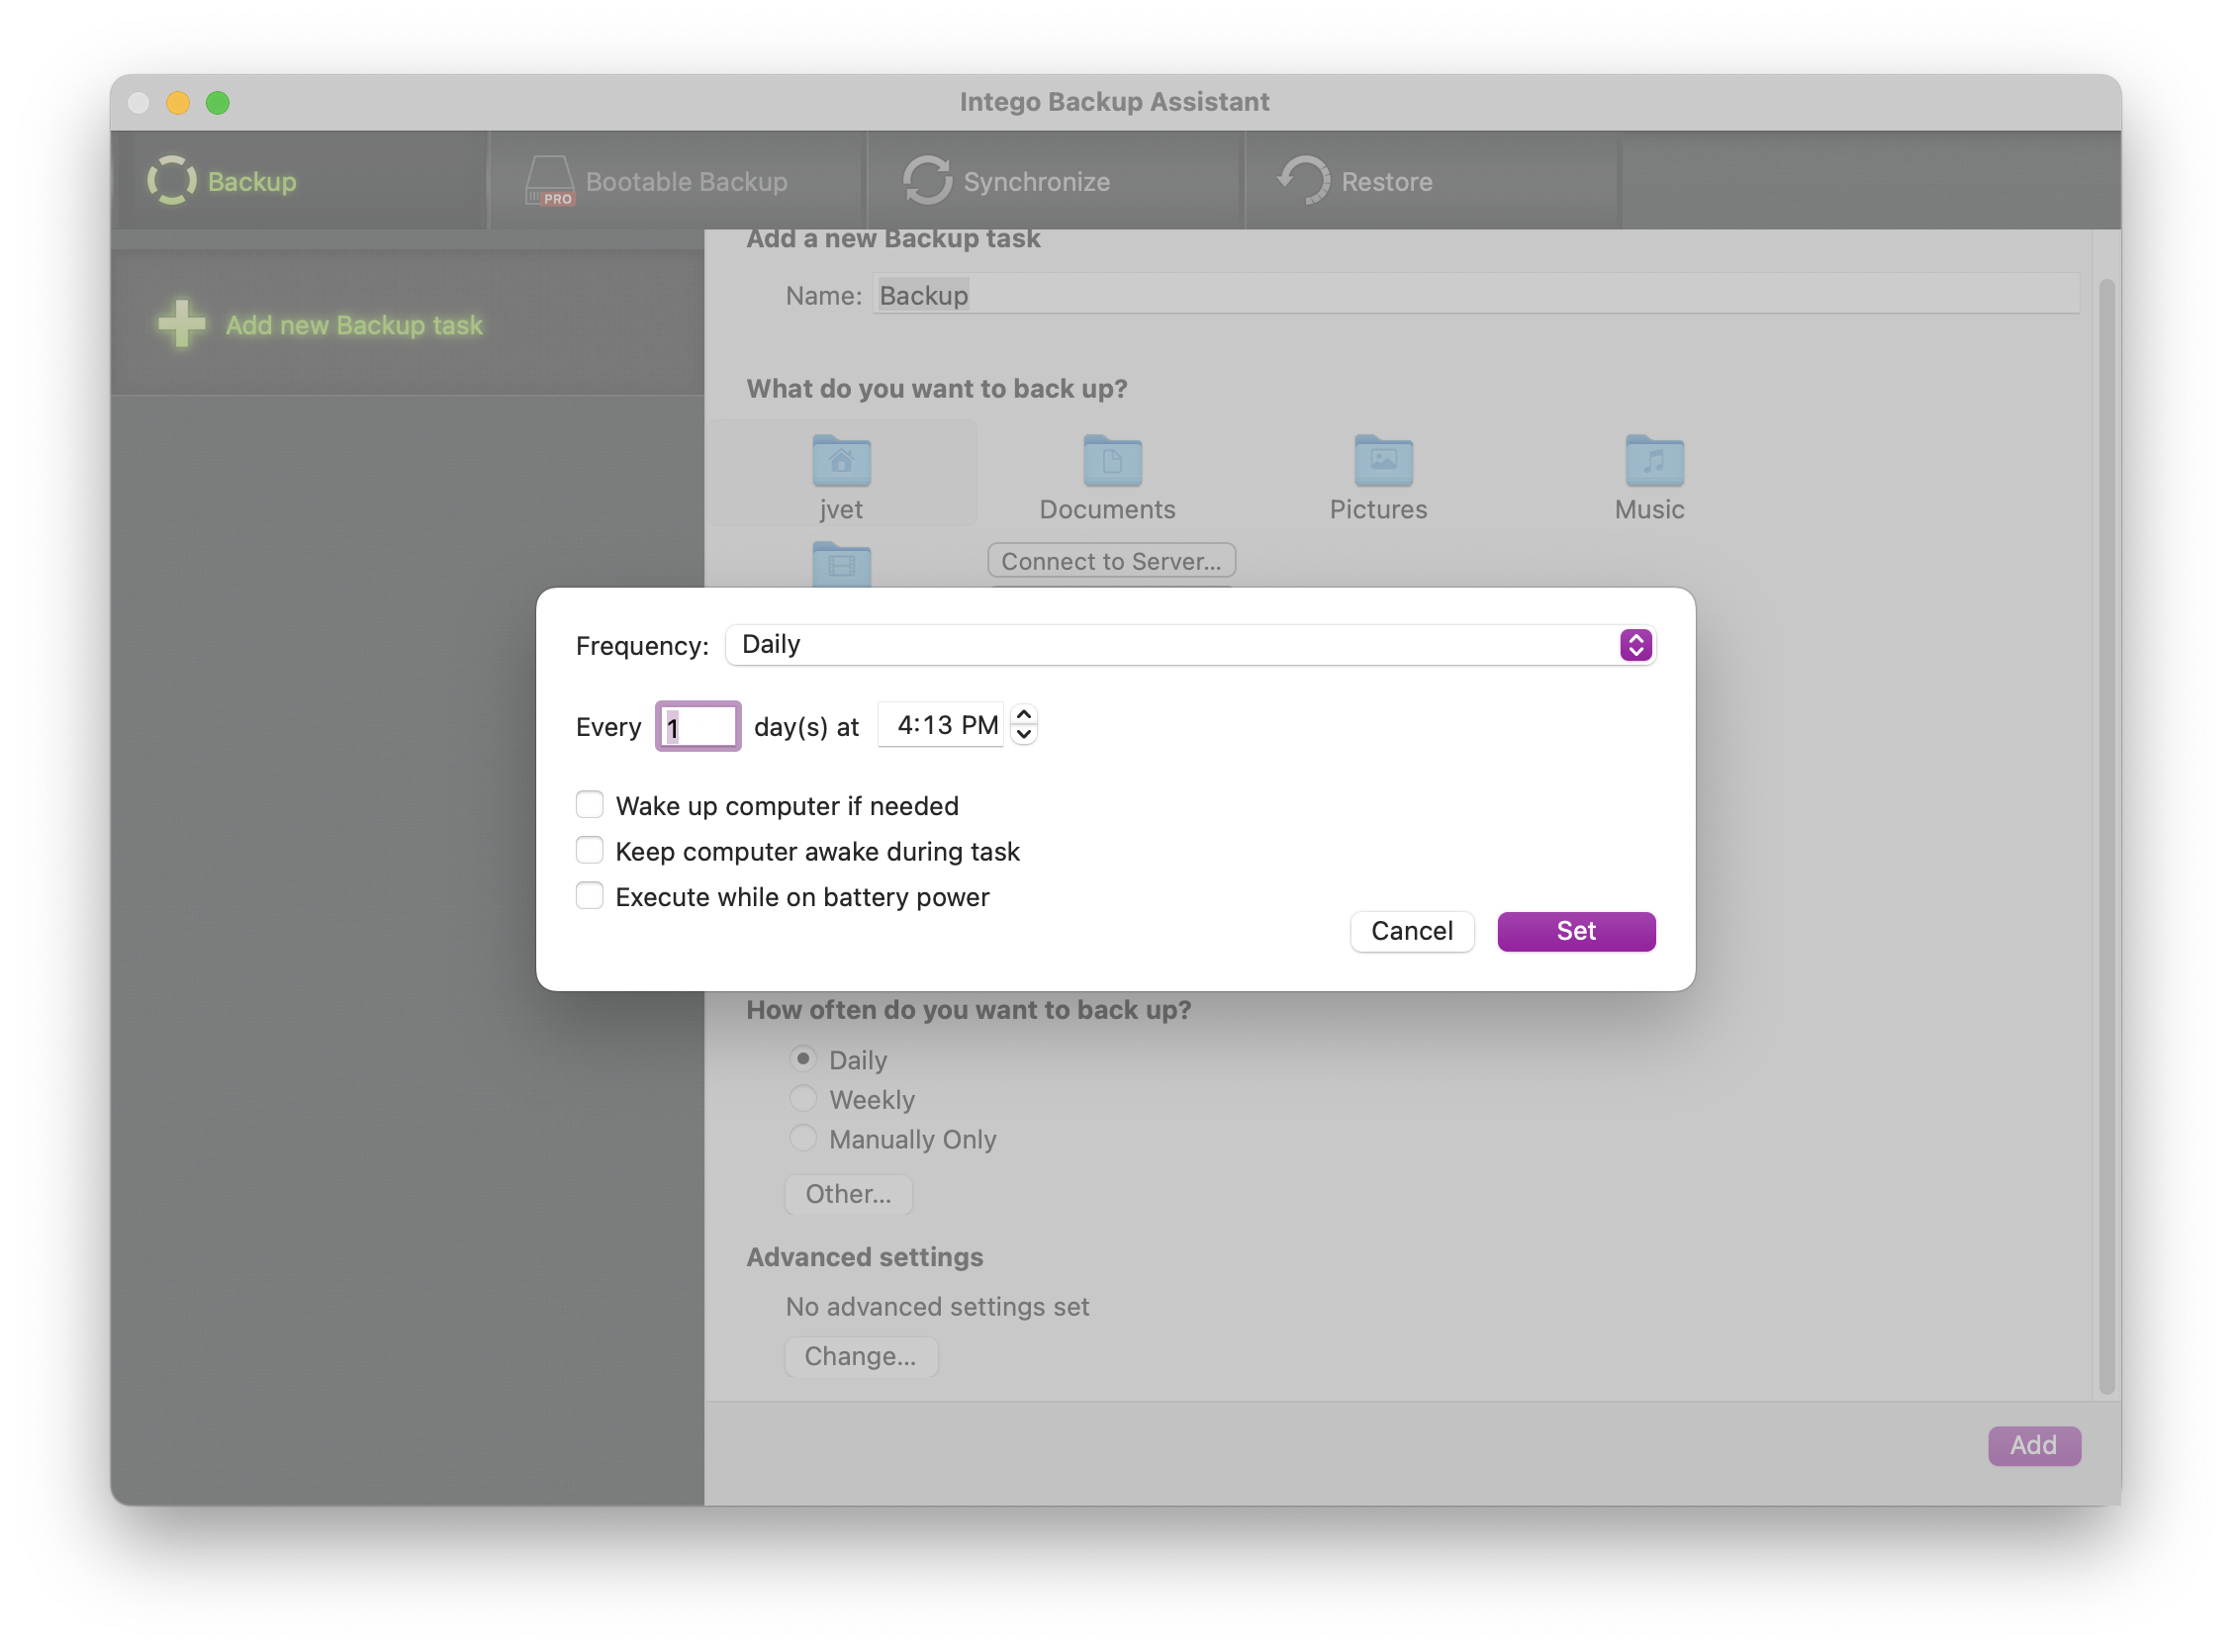The width and height of the screenshot is (2232, 1652).
Task: Select the Music folder icon
Action: [x=1654, y=461]
